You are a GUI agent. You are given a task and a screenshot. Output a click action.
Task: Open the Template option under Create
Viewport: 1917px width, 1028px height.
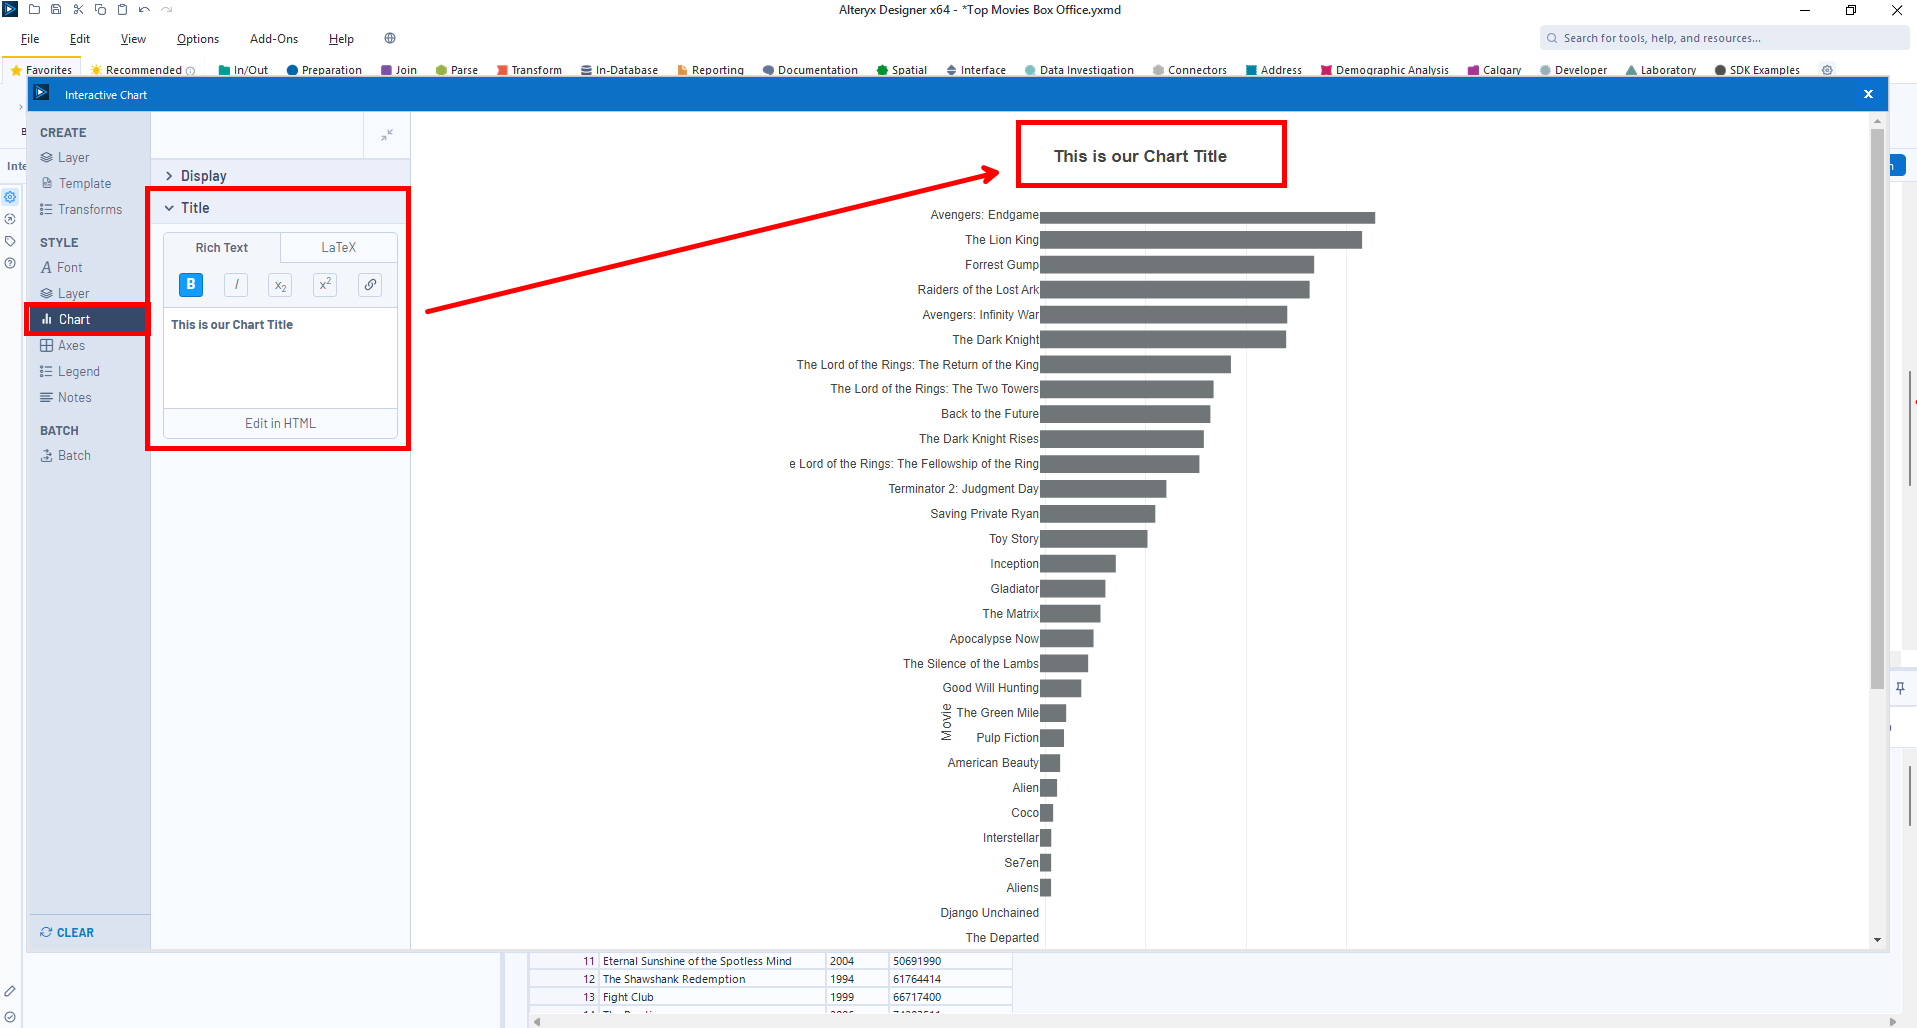coord(84,184)
